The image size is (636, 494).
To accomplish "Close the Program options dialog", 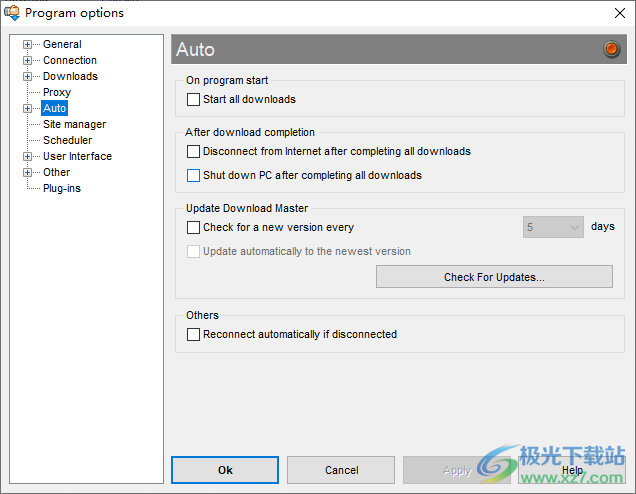I will click(619, 13).
